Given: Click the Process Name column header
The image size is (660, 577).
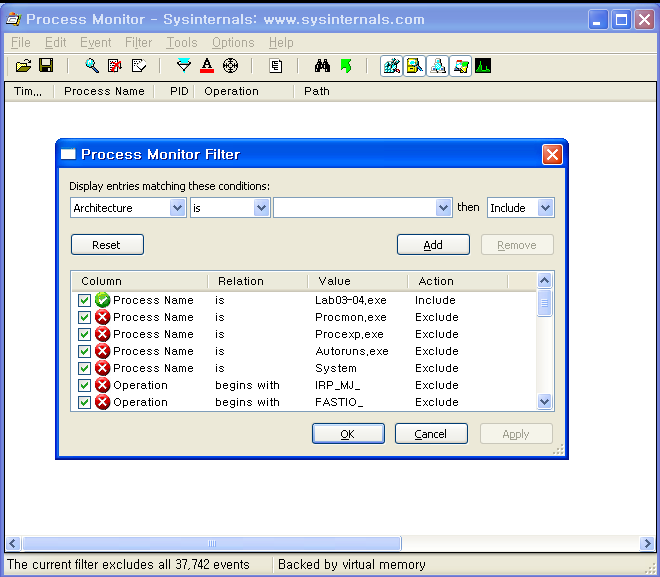Looking at the screenshot, I should [x=104, y=91].
